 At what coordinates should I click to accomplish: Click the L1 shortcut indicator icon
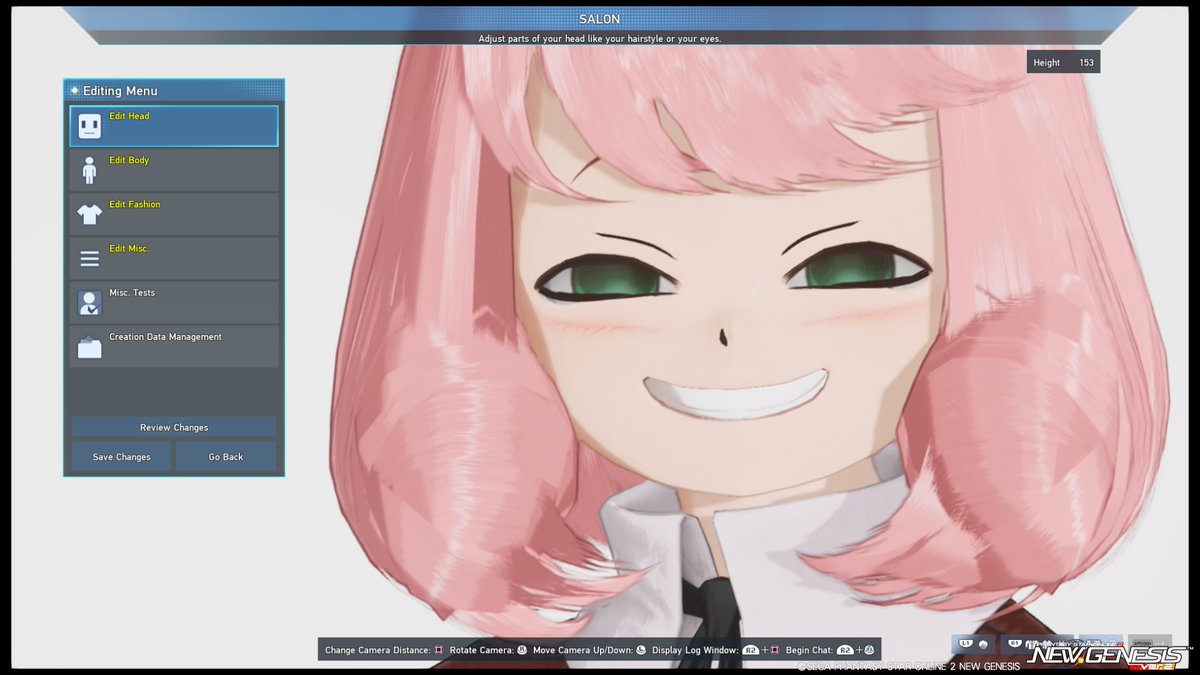click(x=965, y=643)
